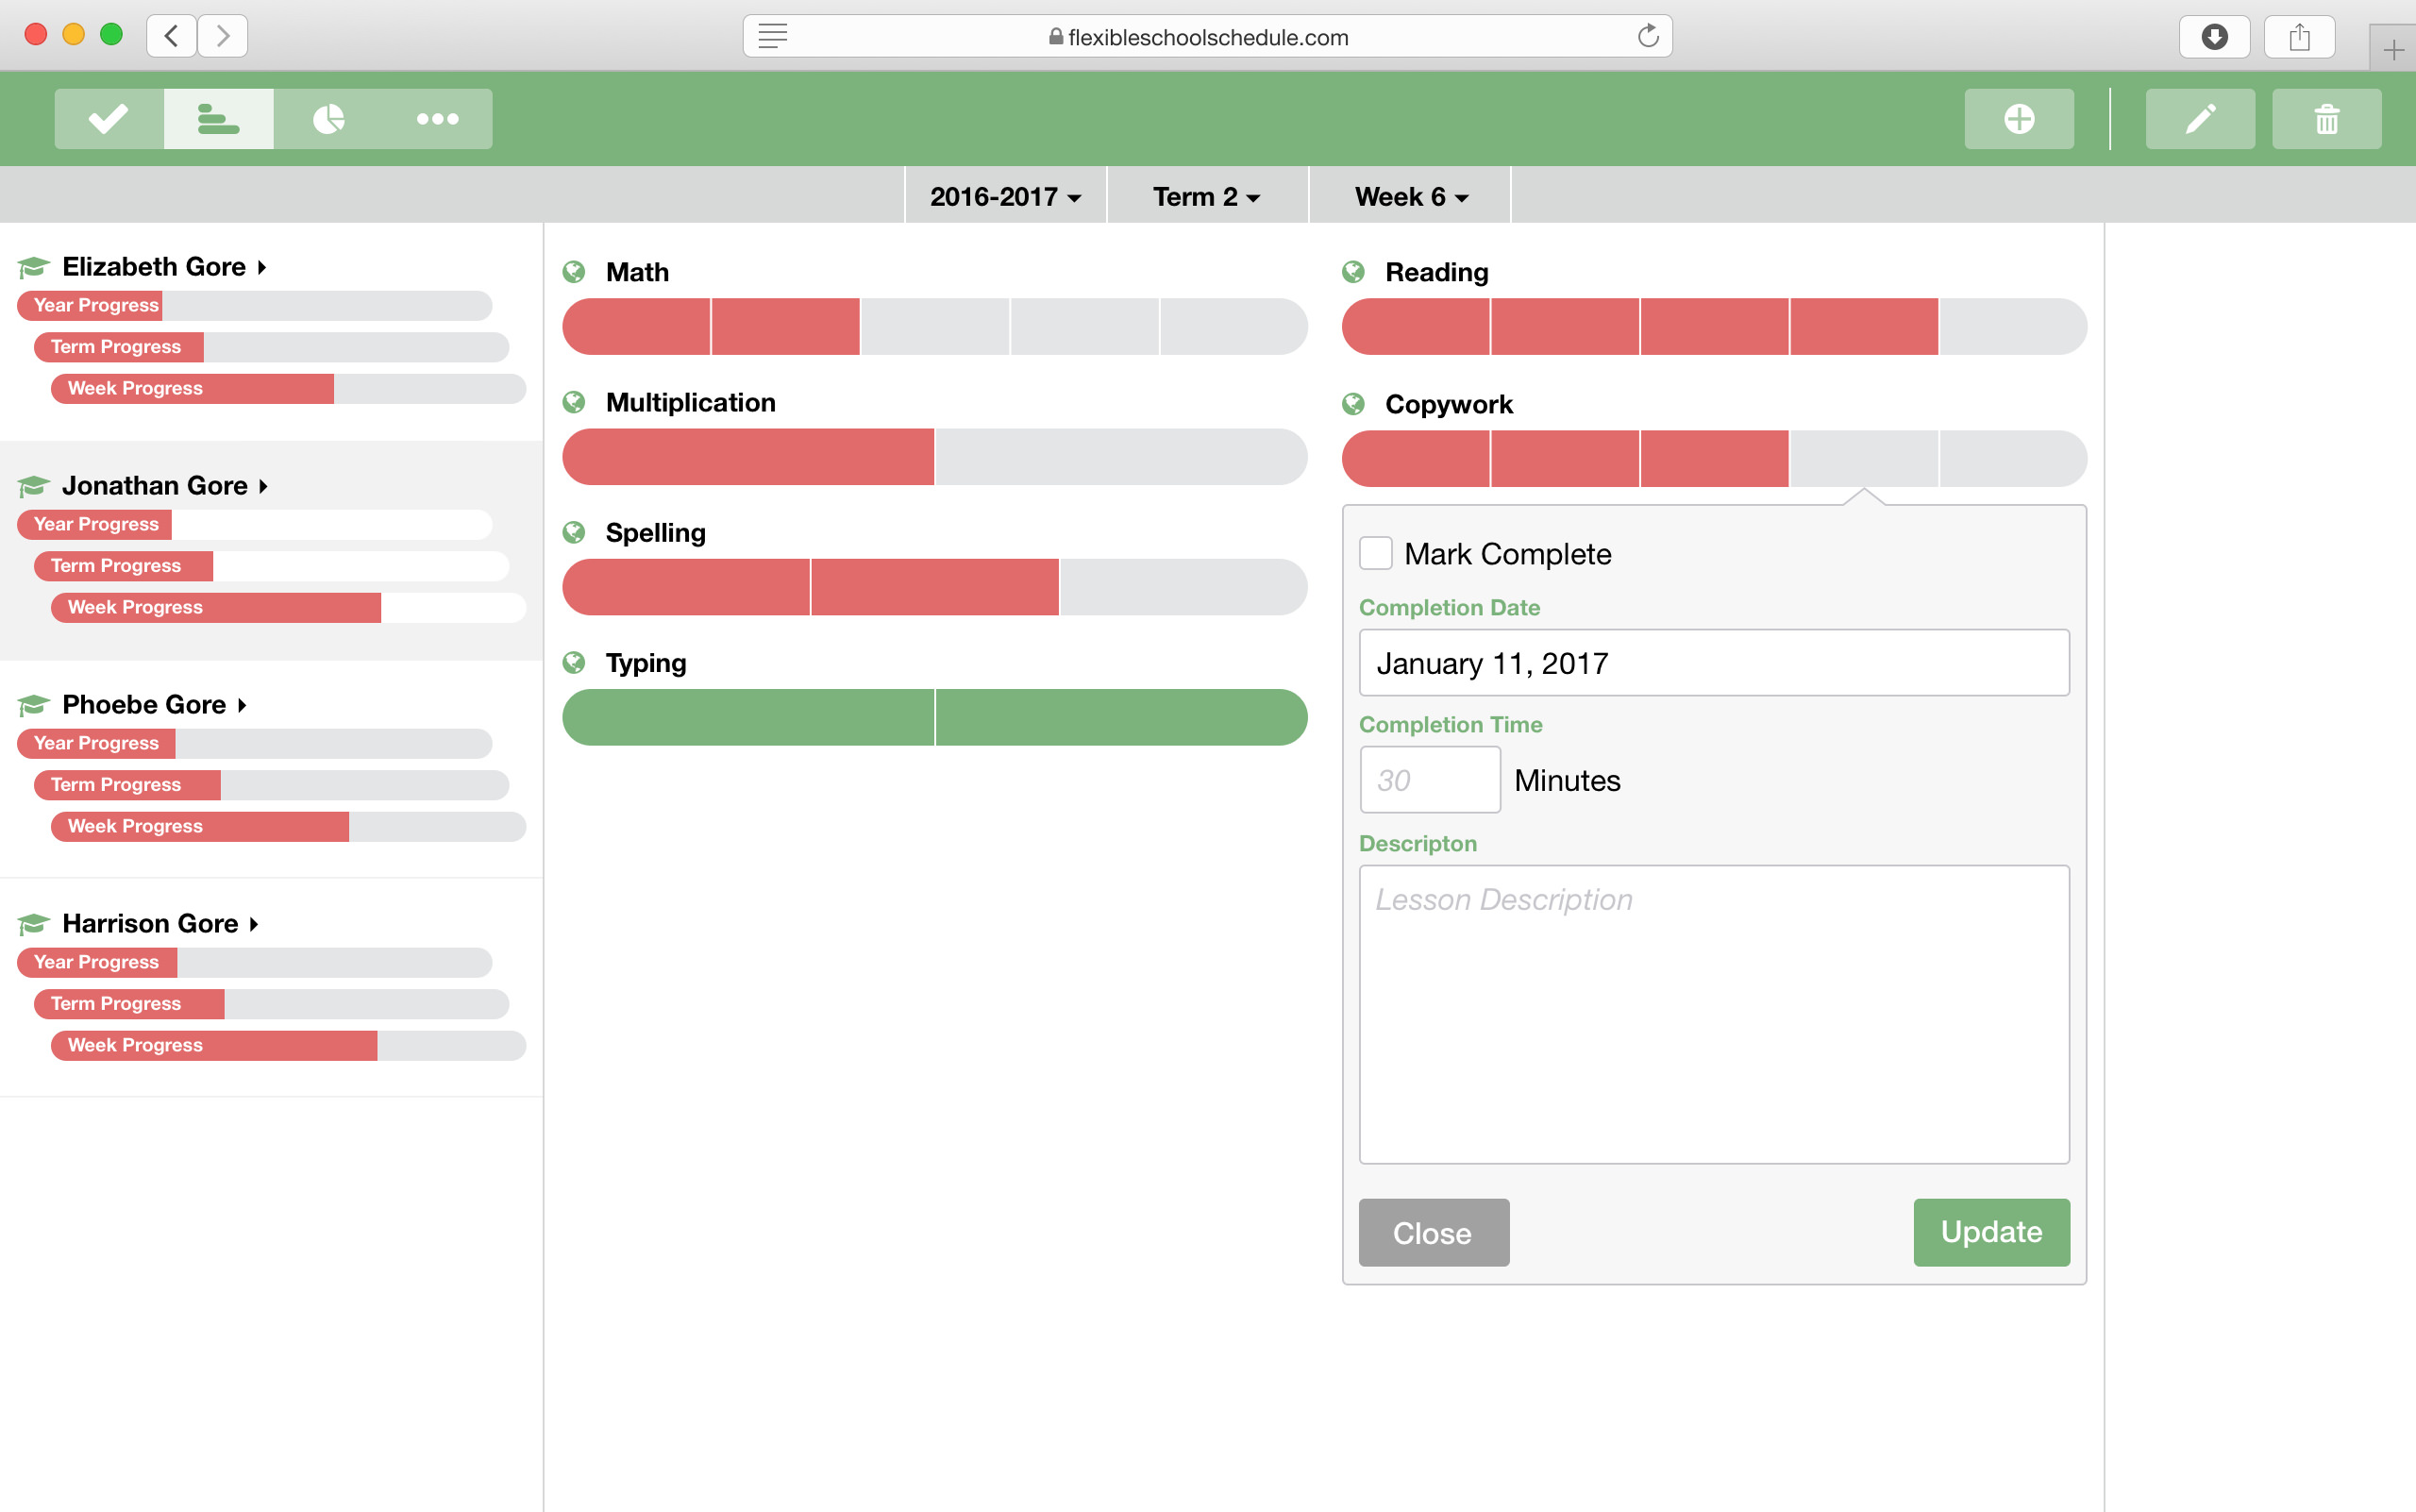Screen dimensions: 2416x1512
Task: Click the graduation cap next to Phoebe Gore
Action: point(31,704)
